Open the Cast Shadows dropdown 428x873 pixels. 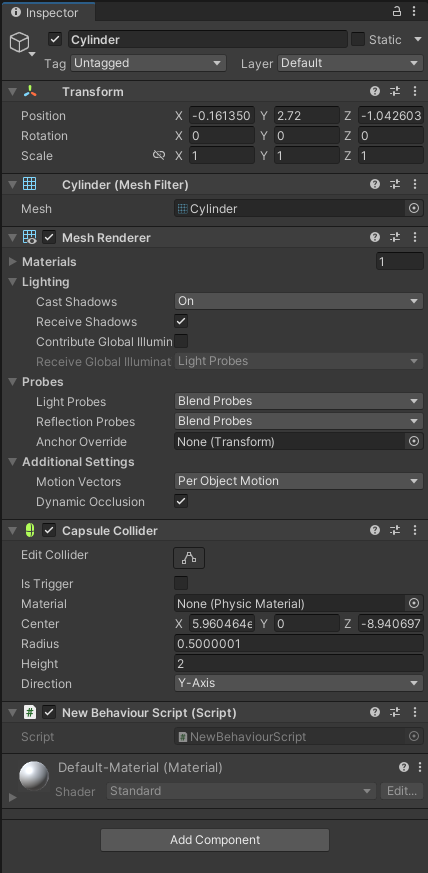coord(299,301)
